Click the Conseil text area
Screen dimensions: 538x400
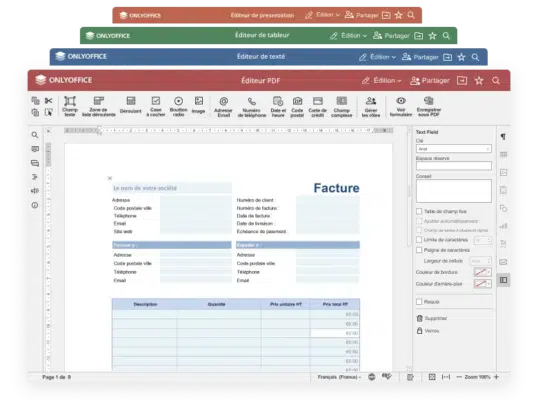(454, 191)
